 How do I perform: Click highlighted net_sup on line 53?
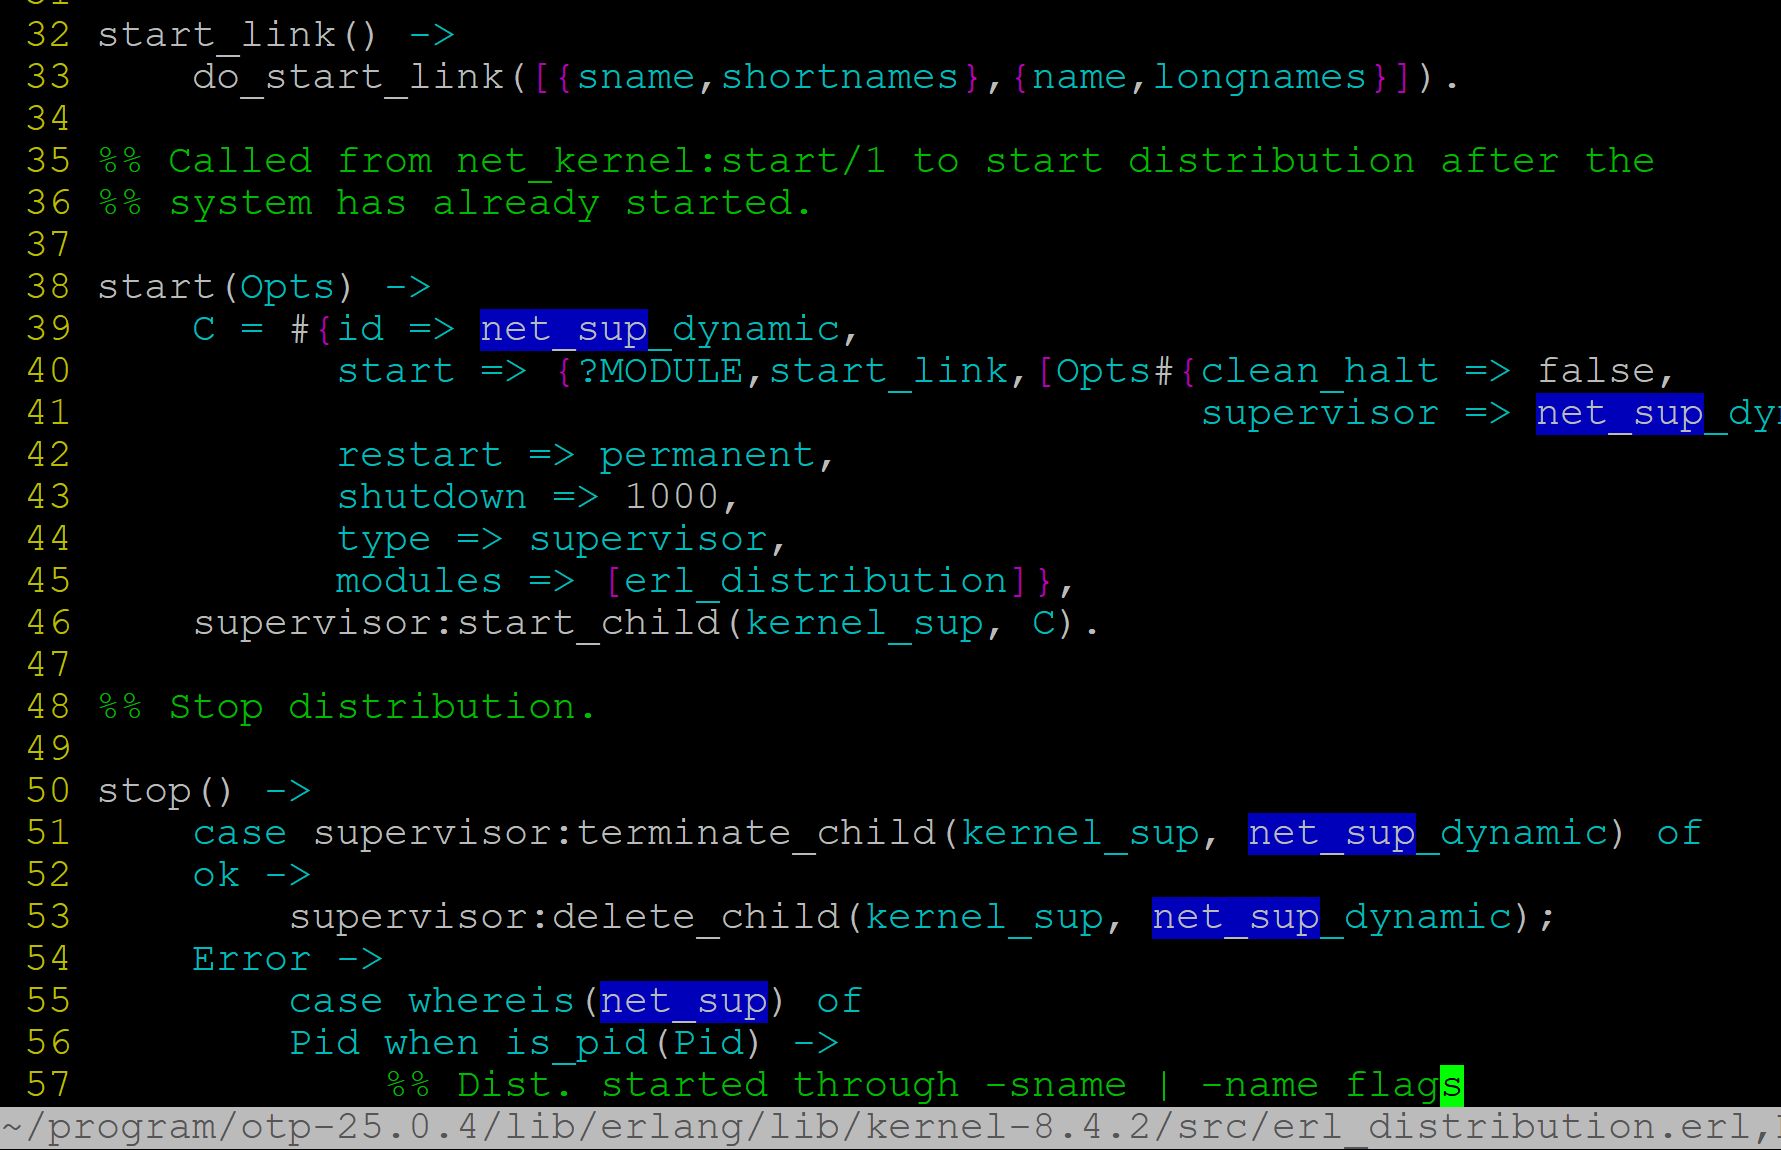[x=1236, y=917]
